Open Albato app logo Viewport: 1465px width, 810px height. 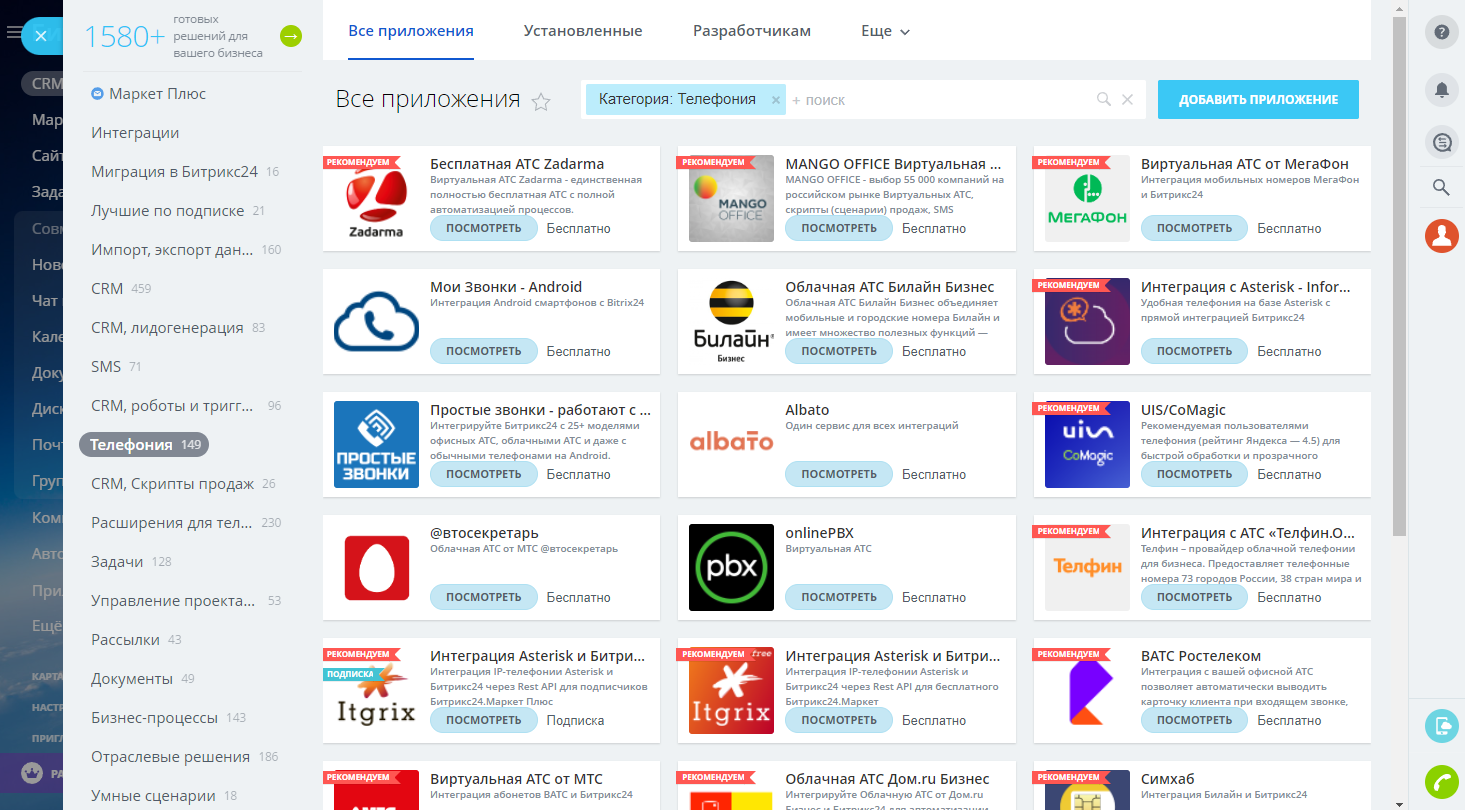click(732, 445)
